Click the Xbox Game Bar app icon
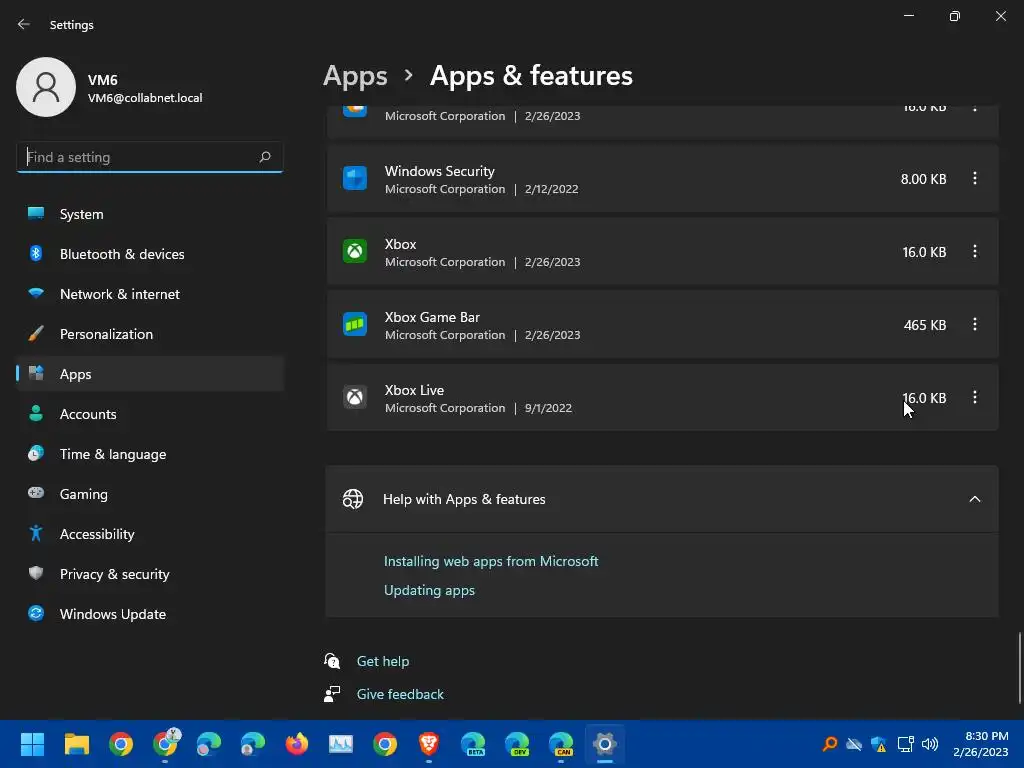The height and width of the screenshot is (768, 1024). click(x=355, y=324)
